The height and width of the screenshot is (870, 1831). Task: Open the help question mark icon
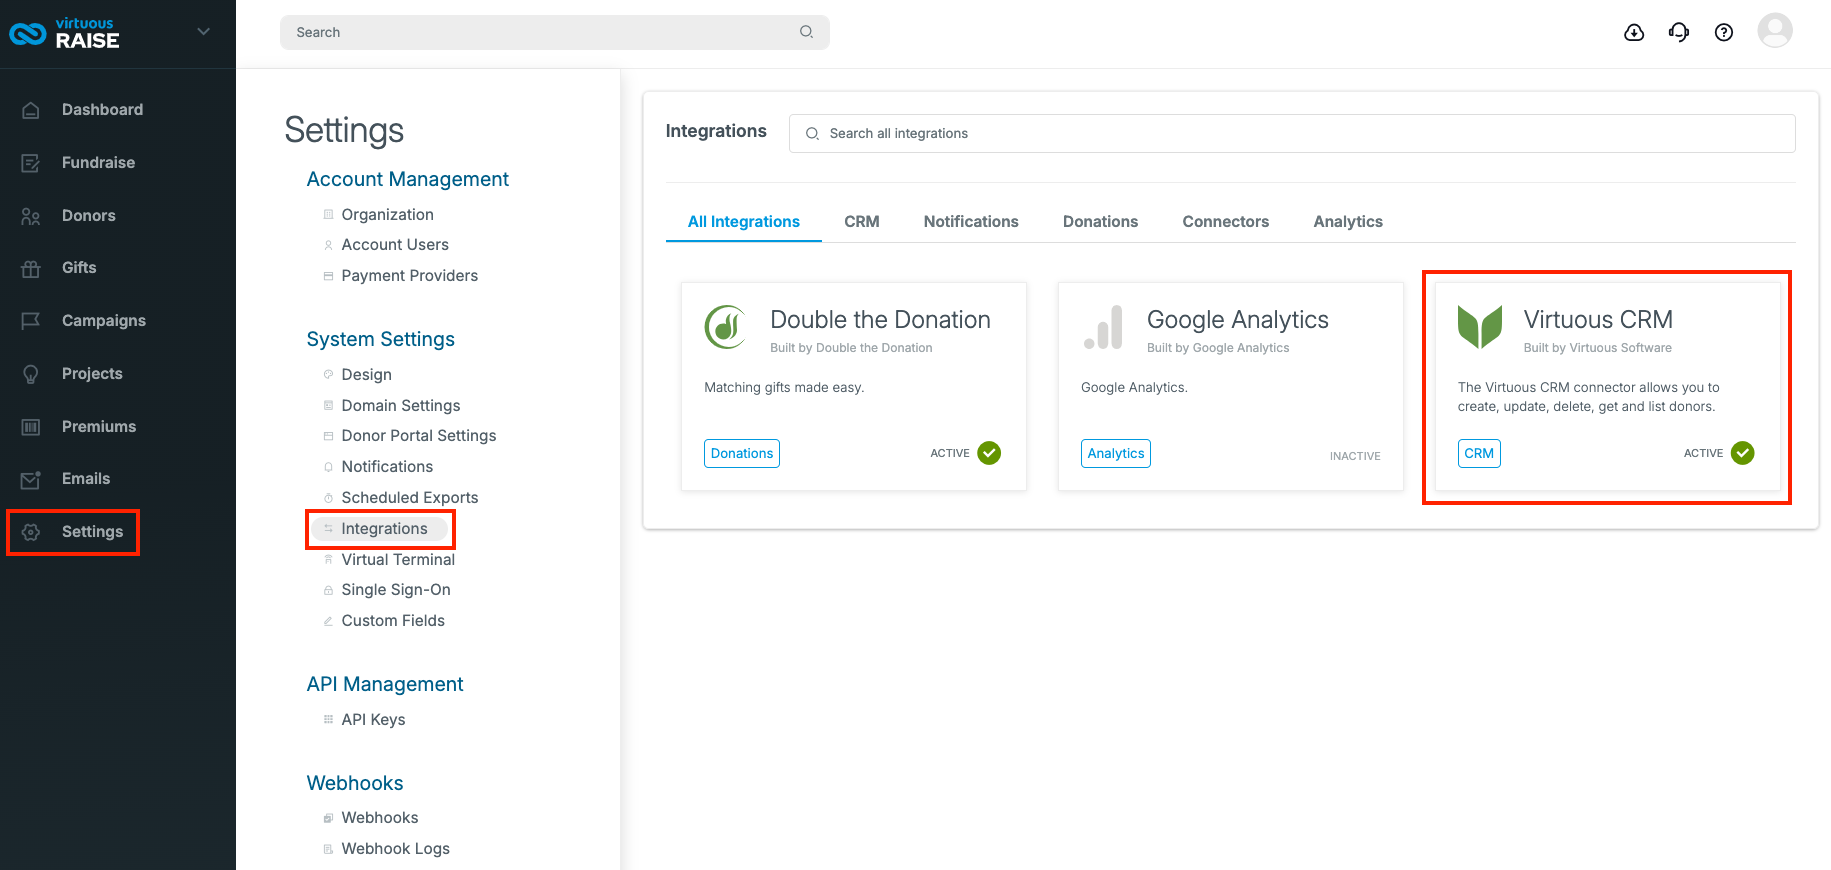[x=1724, y=33]
